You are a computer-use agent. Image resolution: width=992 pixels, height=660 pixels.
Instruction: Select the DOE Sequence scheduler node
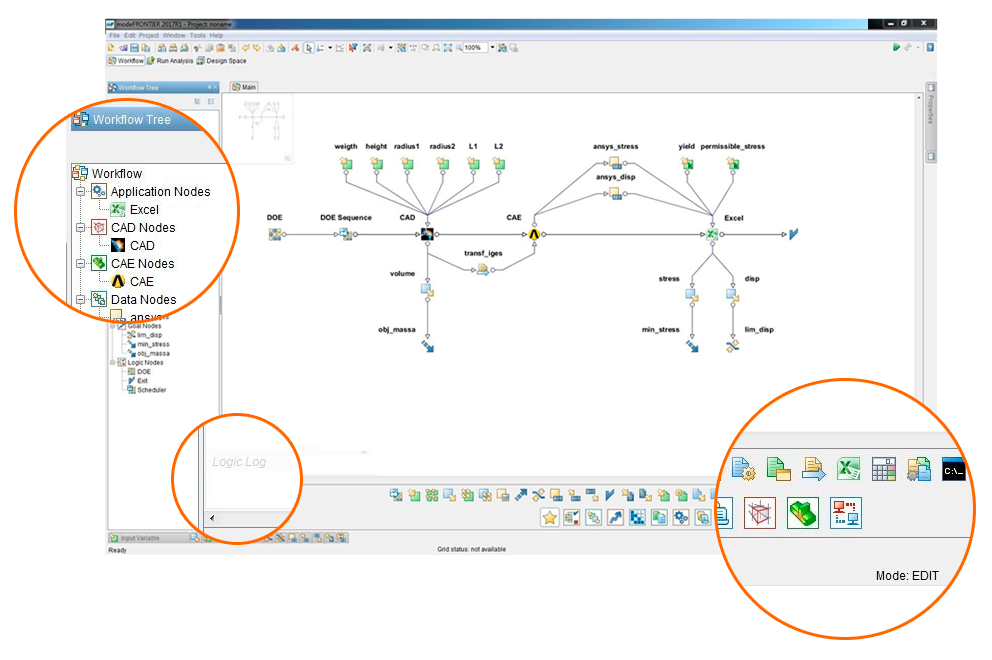pyautogui.click(x=345, y=234)
